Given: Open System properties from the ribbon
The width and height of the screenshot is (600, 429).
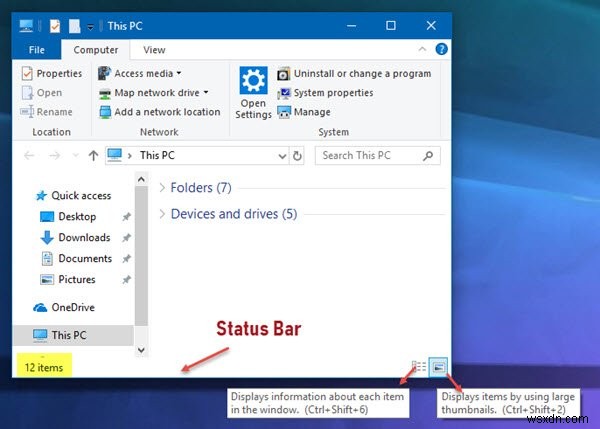Looking at the screenshot, I should pos(325,93).
